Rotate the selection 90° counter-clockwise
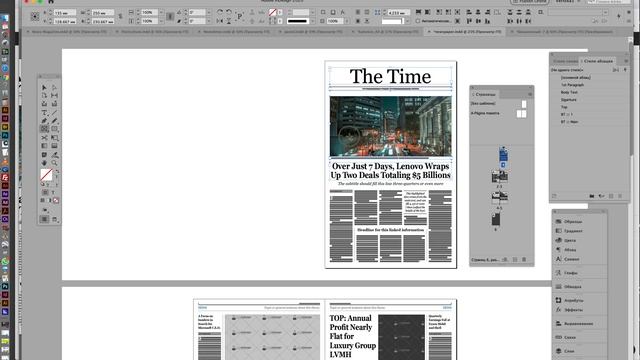The image size is (640, 360). click(229, 12)
